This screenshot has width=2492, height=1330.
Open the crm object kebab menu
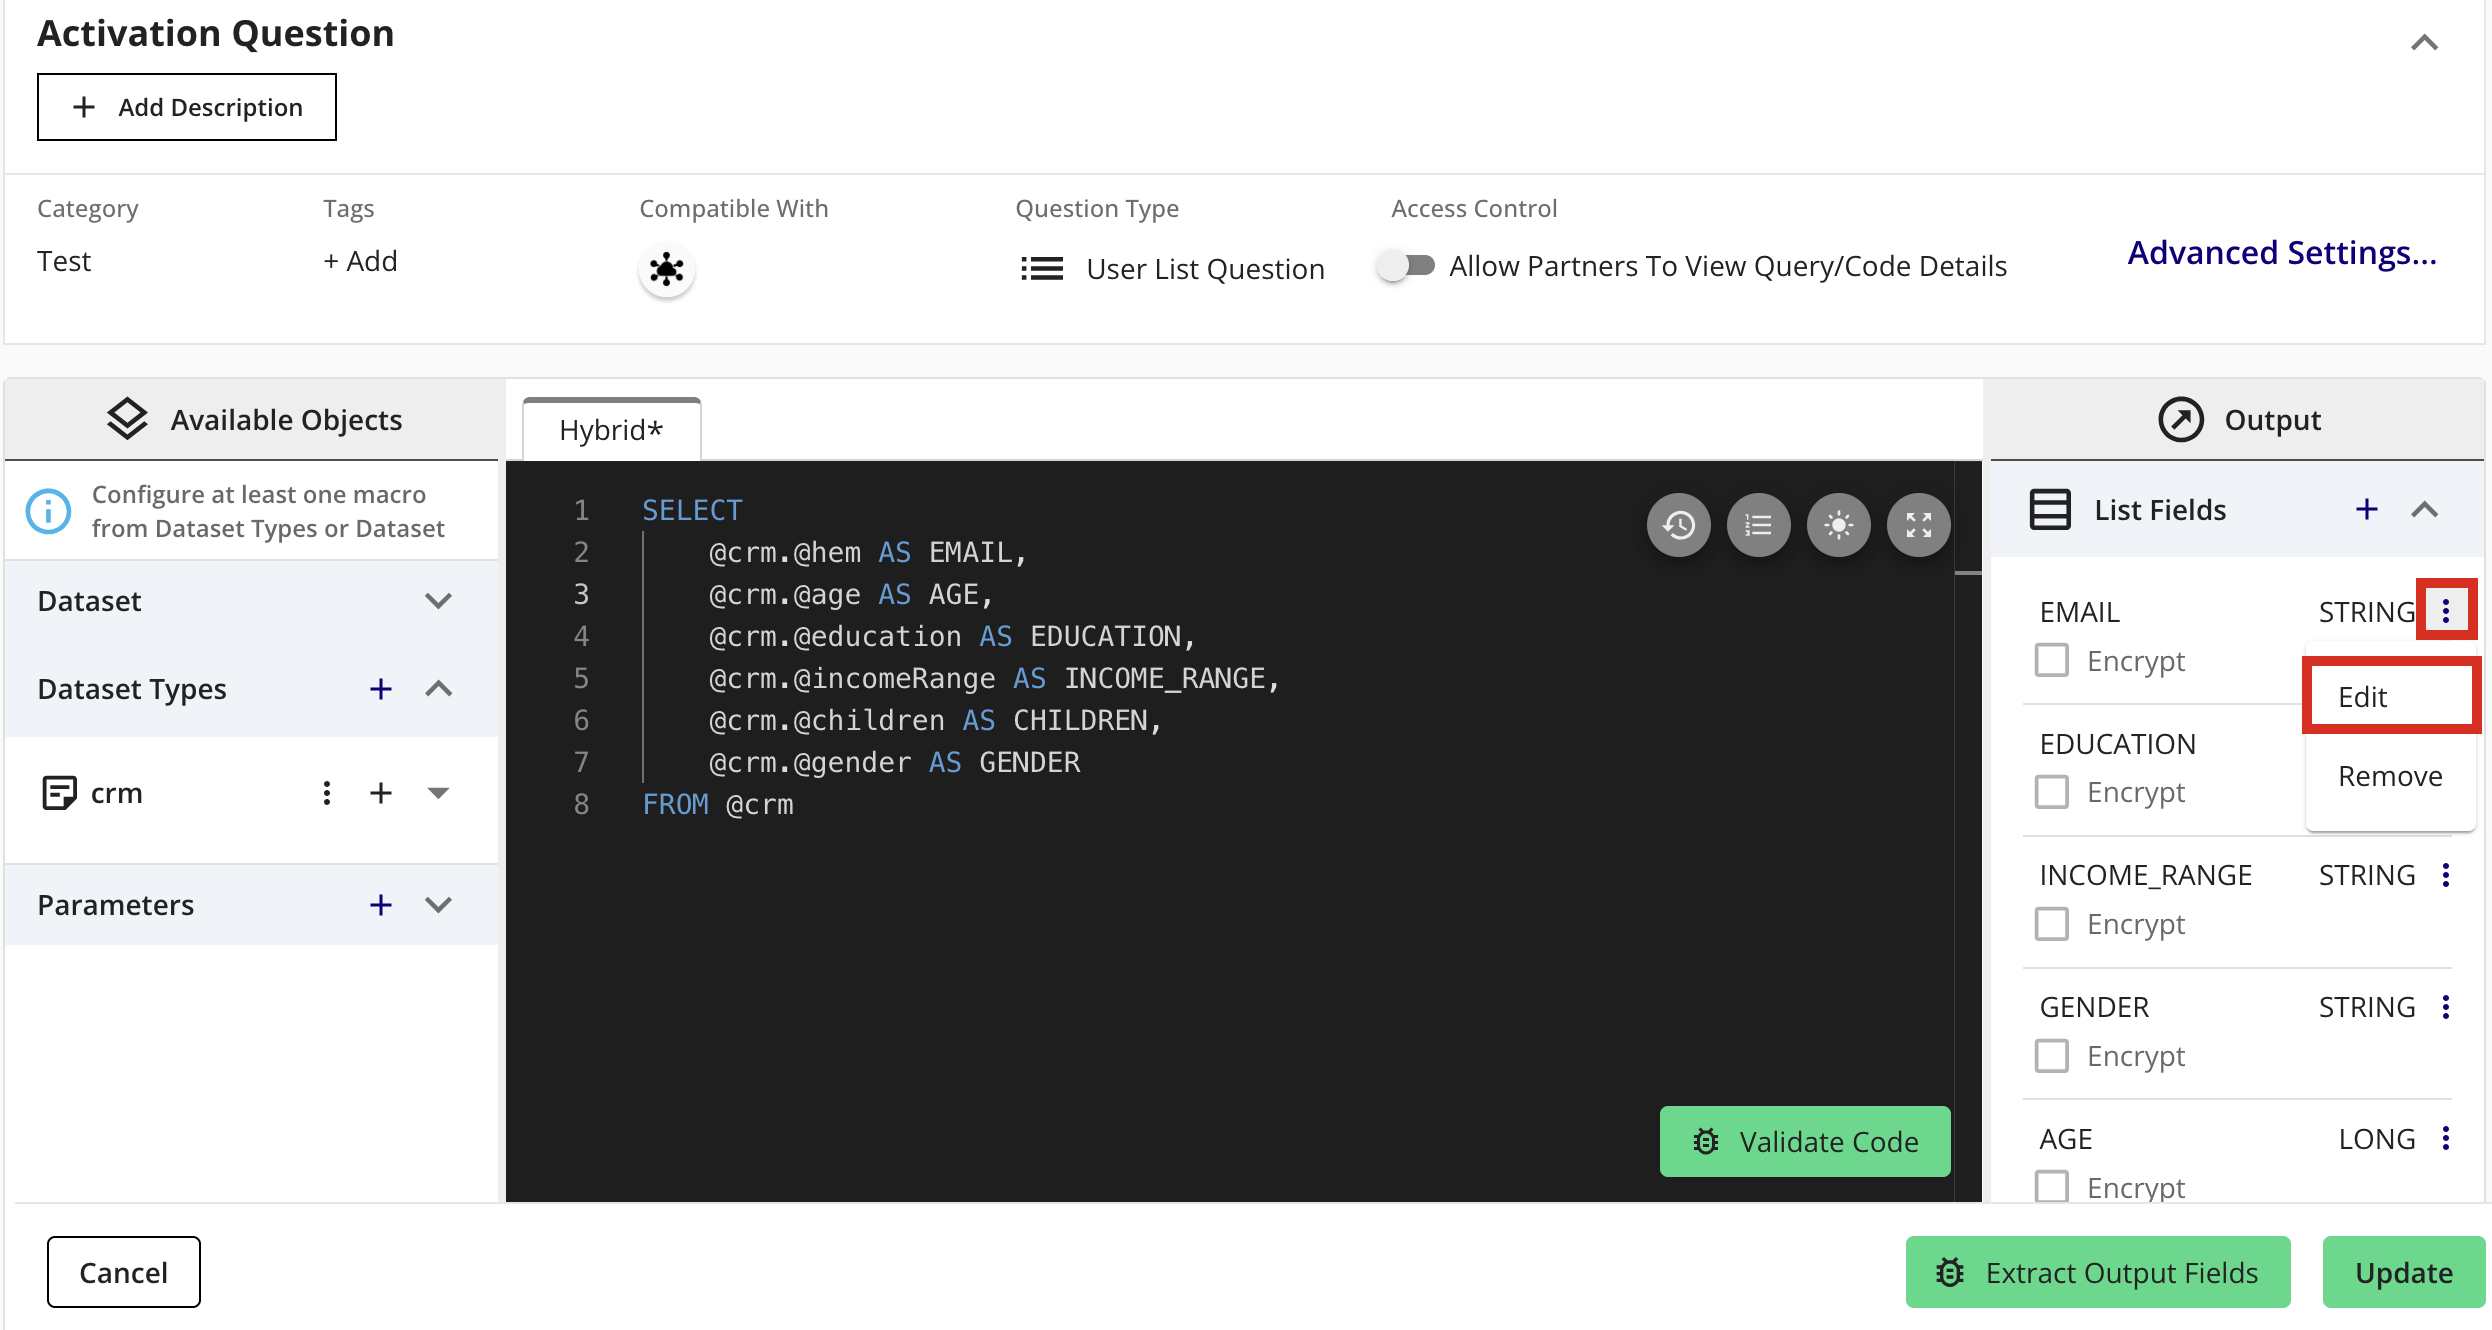pyautogui.click(x=326, y=792)
